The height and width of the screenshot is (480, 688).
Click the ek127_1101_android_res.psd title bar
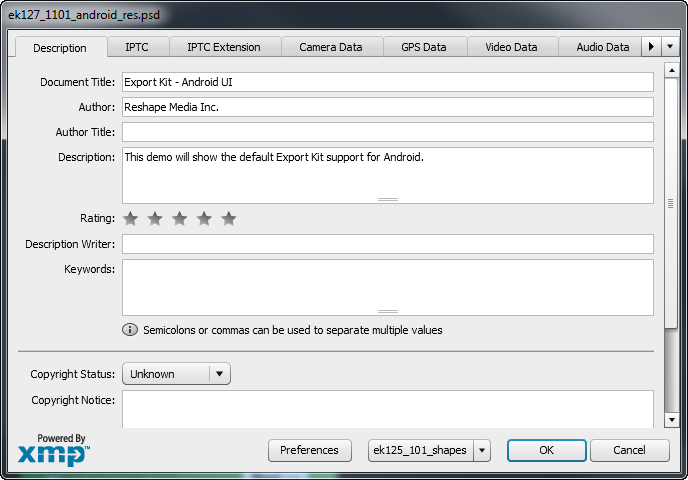[344, 15]
